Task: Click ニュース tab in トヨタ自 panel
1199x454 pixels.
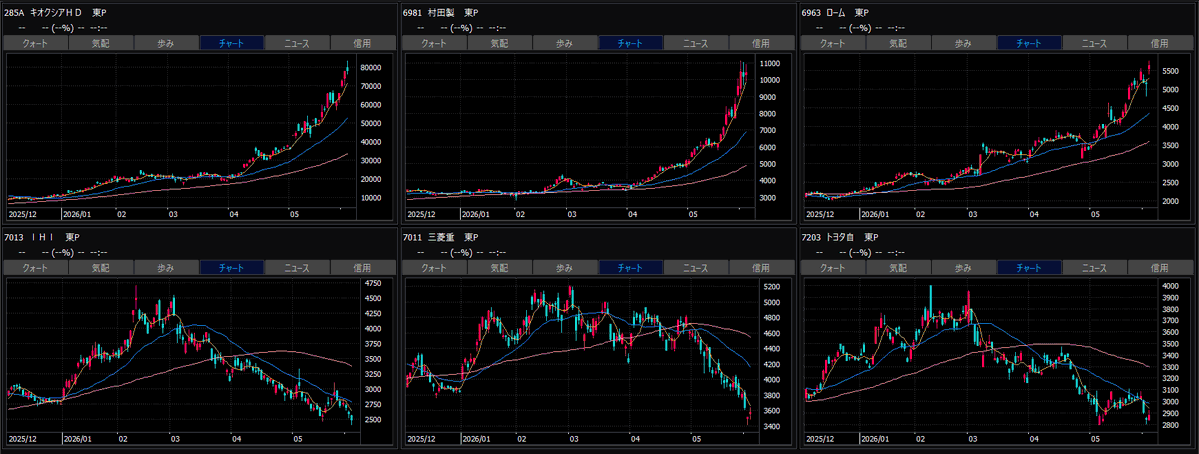Action: coord(1095,268)
